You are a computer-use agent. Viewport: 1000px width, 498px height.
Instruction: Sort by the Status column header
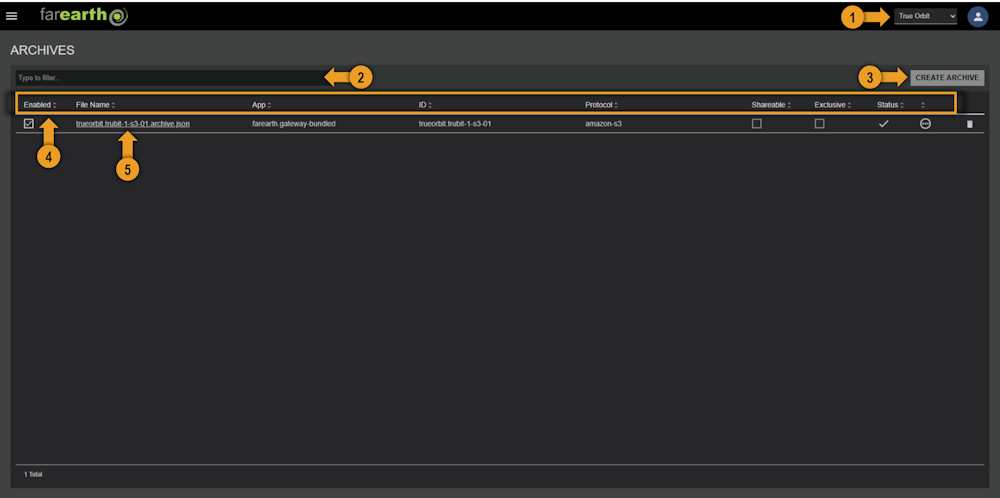[890, 105]
